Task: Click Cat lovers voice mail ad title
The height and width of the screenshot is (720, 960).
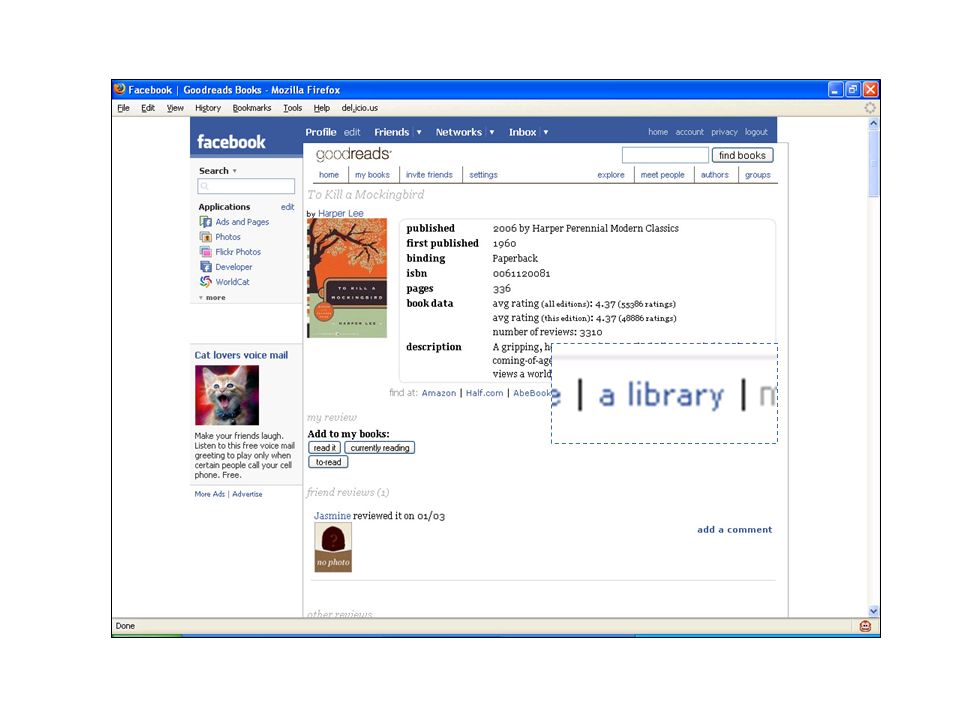Action: tap(241, 355)
